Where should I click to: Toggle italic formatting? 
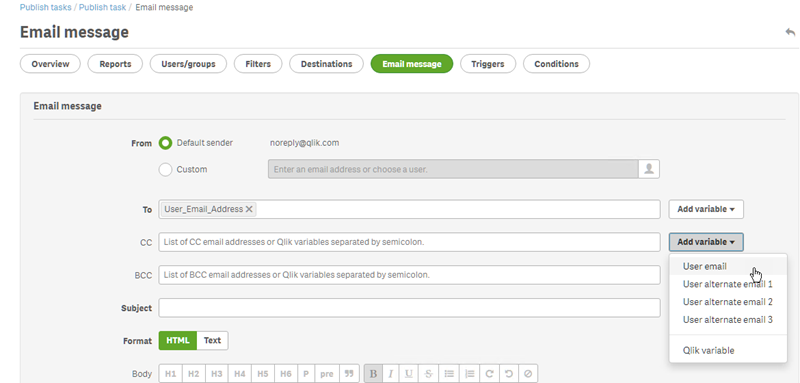pyautogui.click(x=391, y=374)
